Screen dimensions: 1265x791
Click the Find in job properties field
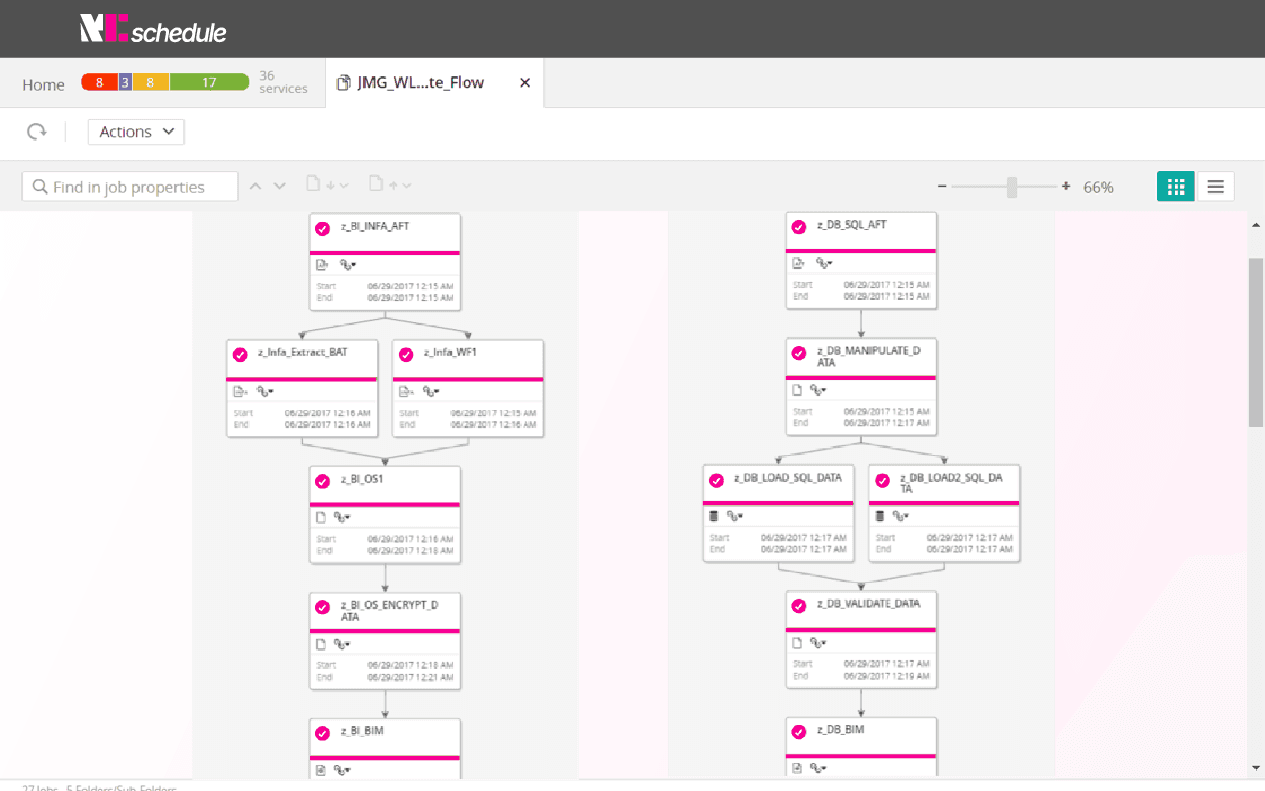click(130, 187)
